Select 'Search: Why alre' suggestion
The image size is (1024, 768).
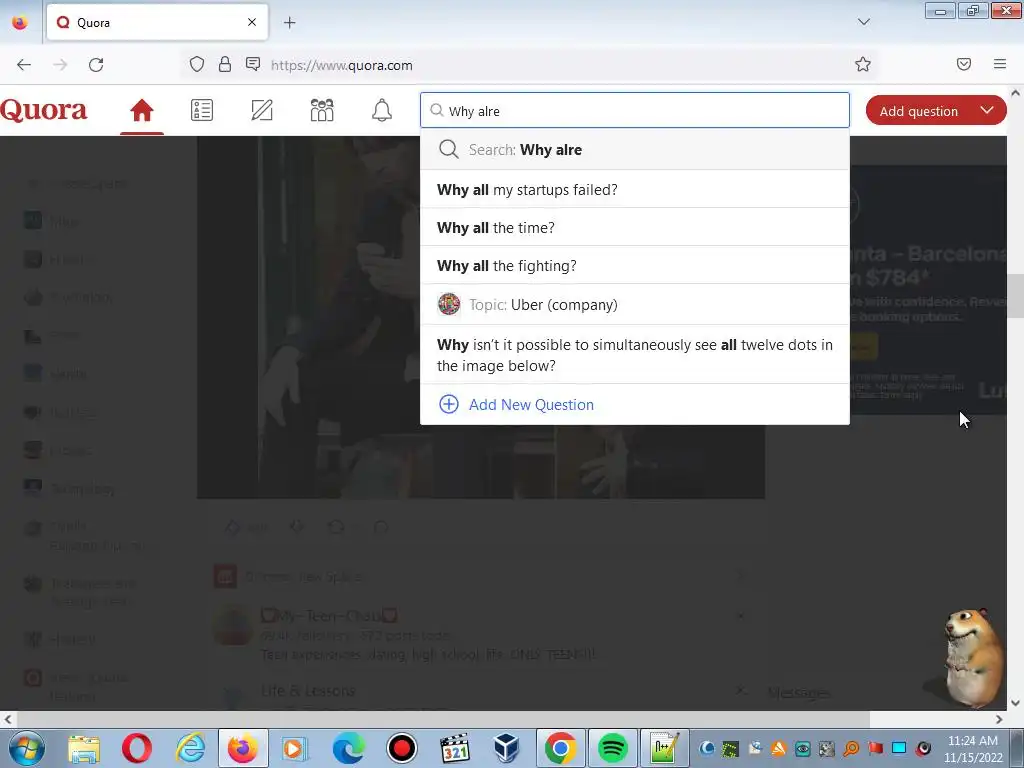[635, 150]
